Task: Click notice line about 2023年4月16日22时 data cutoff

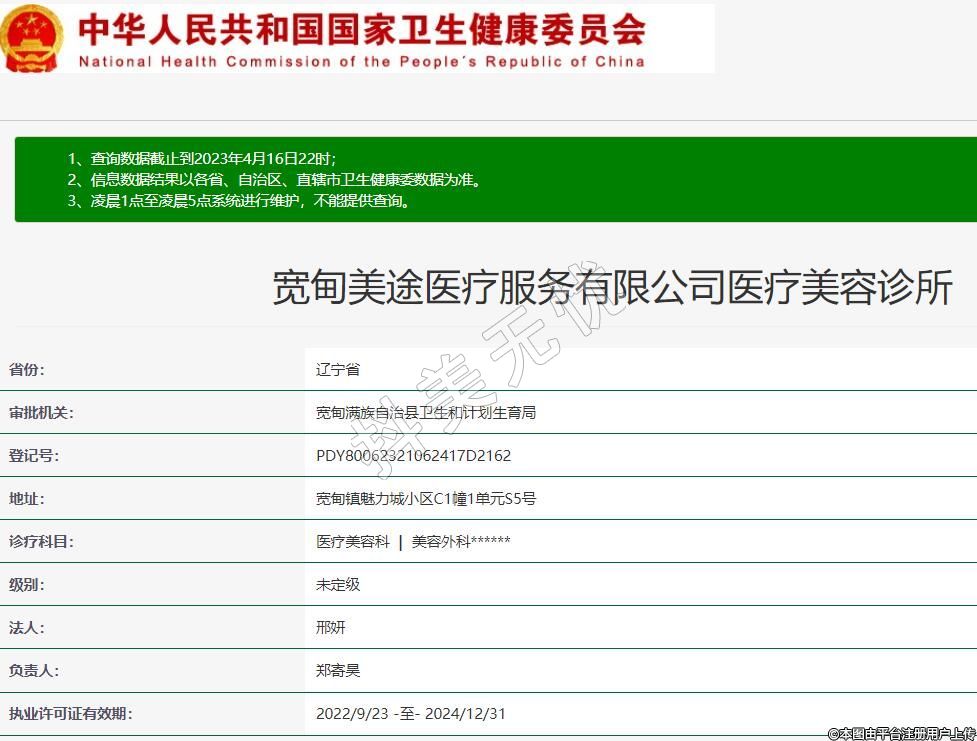Action: [202, 158]
